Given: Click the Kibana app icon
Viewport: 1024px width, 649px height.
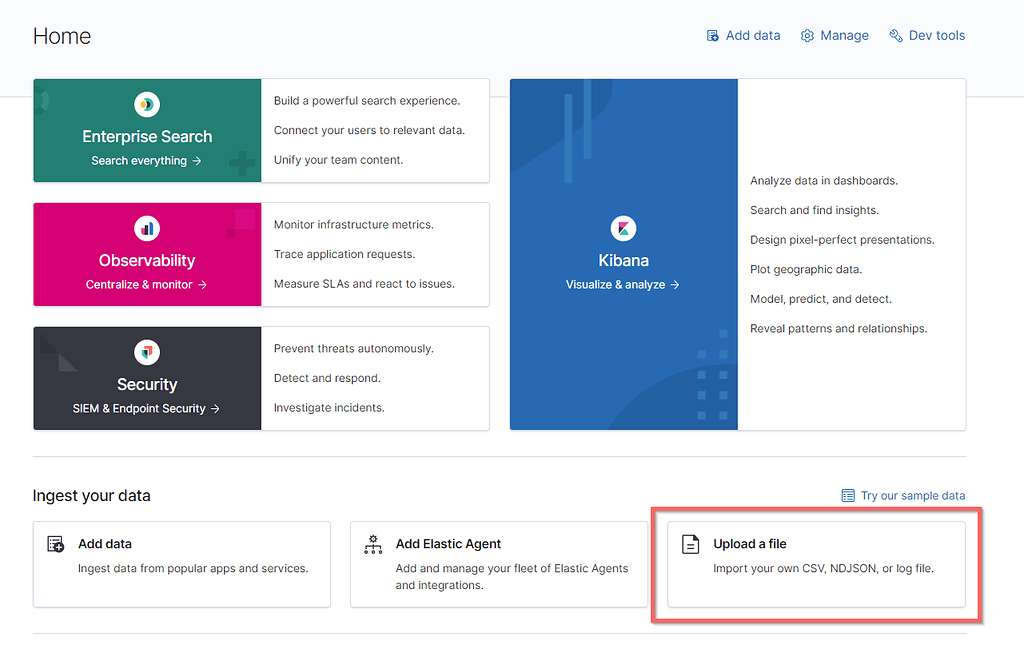Looking at the screenshot, I should (622, 228).
